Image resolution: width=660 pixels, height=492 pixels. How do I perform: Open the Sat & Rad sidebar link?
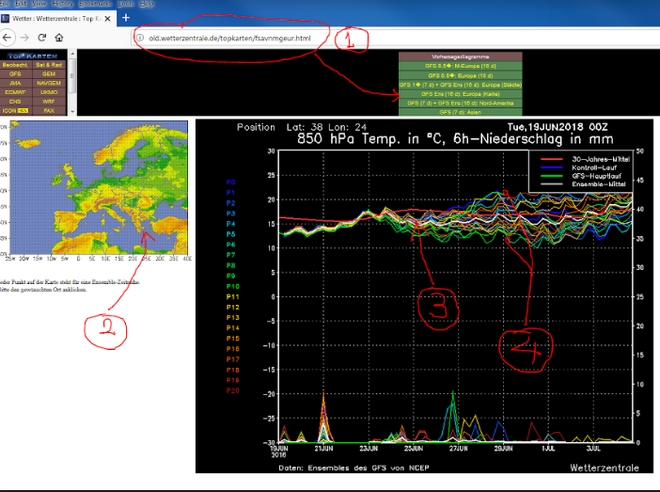coord(48,66)
